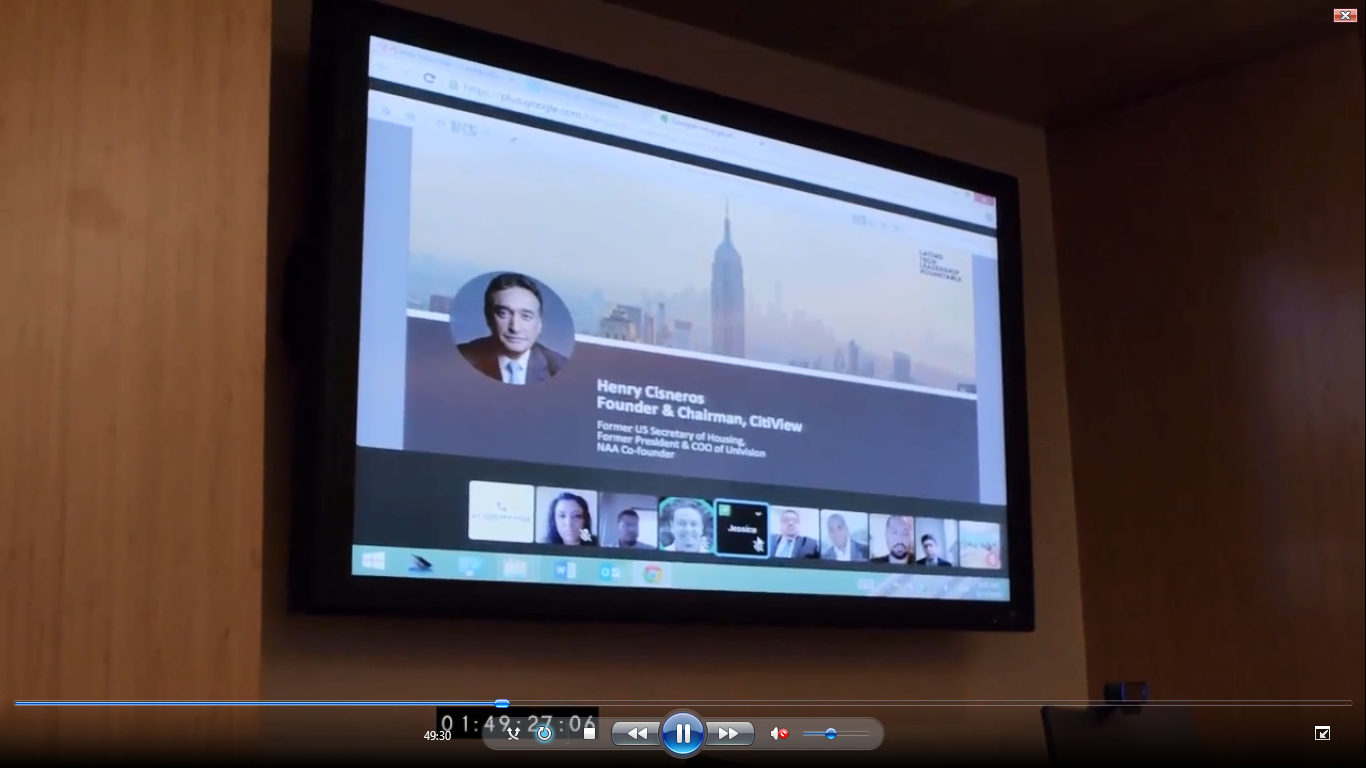Turn on shuffle in the player
Viewport: 1366px width, 768px height.
(513, 733)
